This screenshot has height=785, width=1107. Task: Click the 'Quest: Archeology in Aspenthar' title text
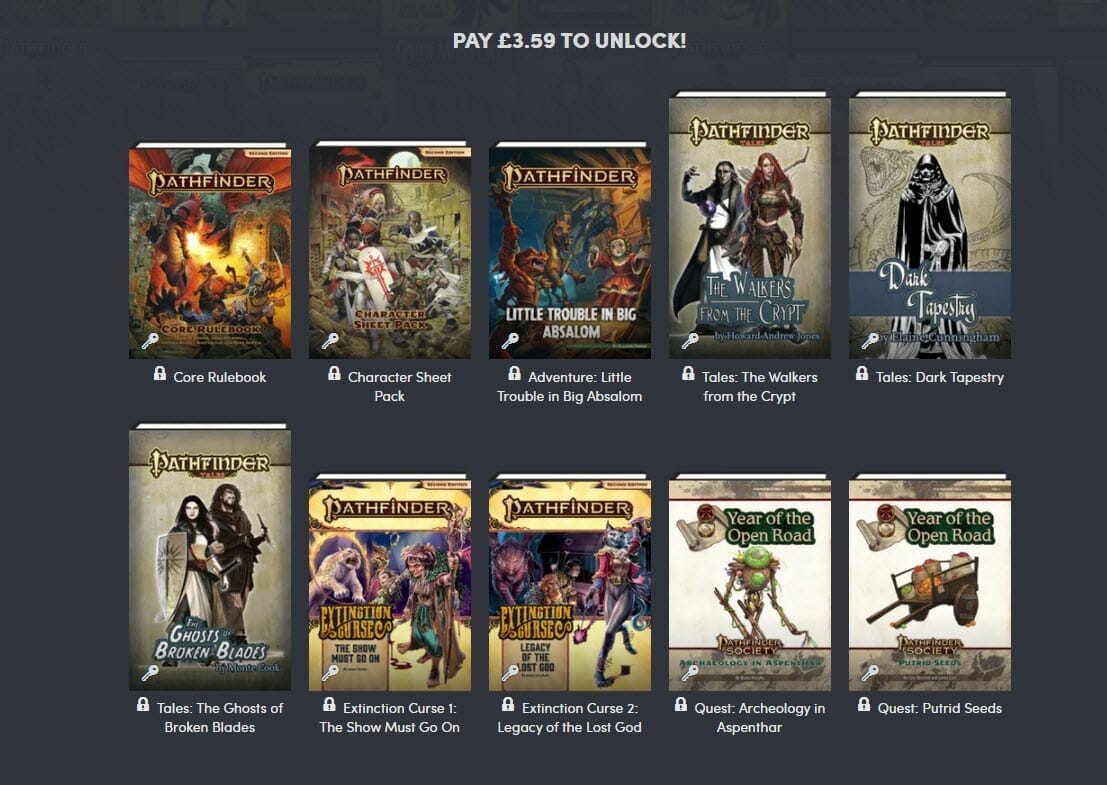(750, 718)
